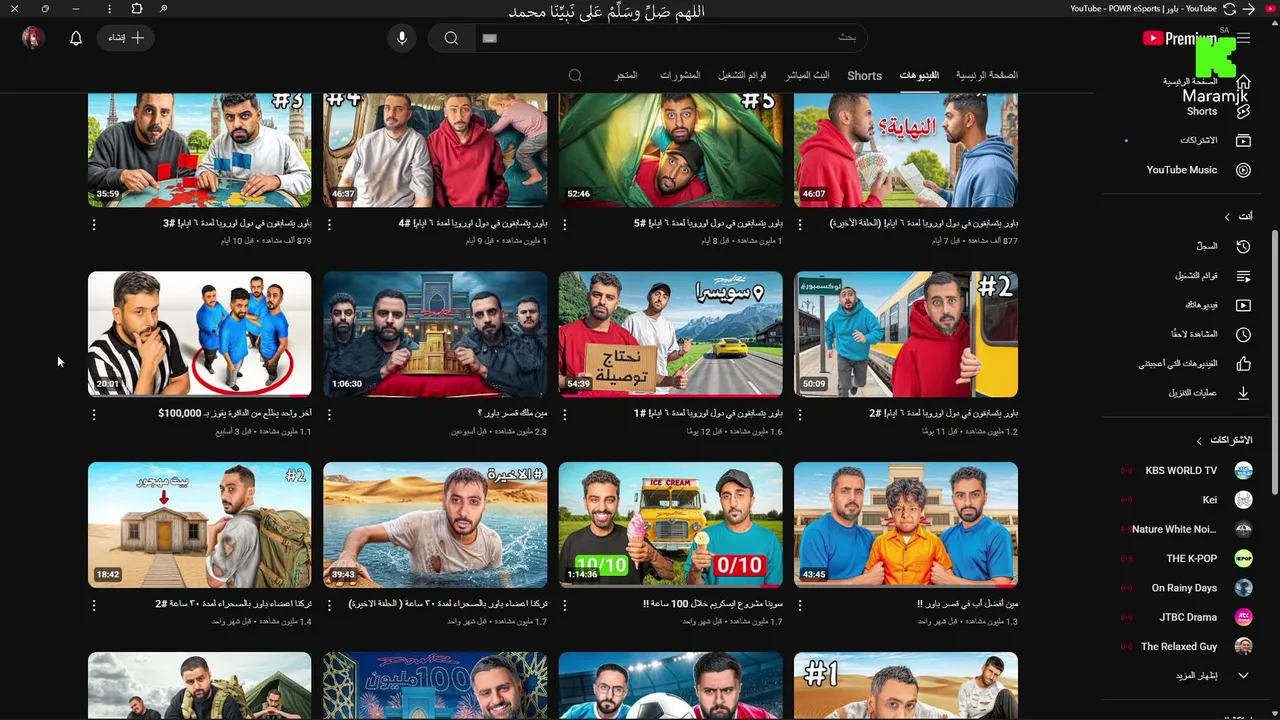Expand the الاشتراكات section header chevron
The image size is (1280, 720).
click(1199, 440)
